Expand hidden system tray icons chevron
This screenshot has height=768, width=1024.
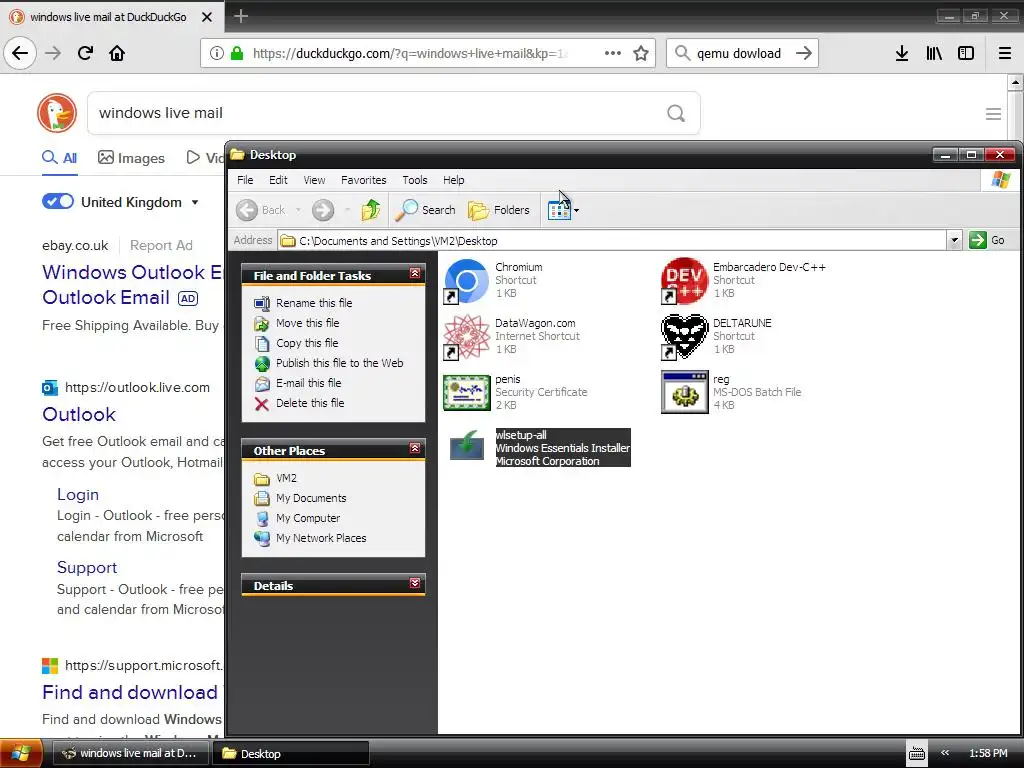pos(944,753)
